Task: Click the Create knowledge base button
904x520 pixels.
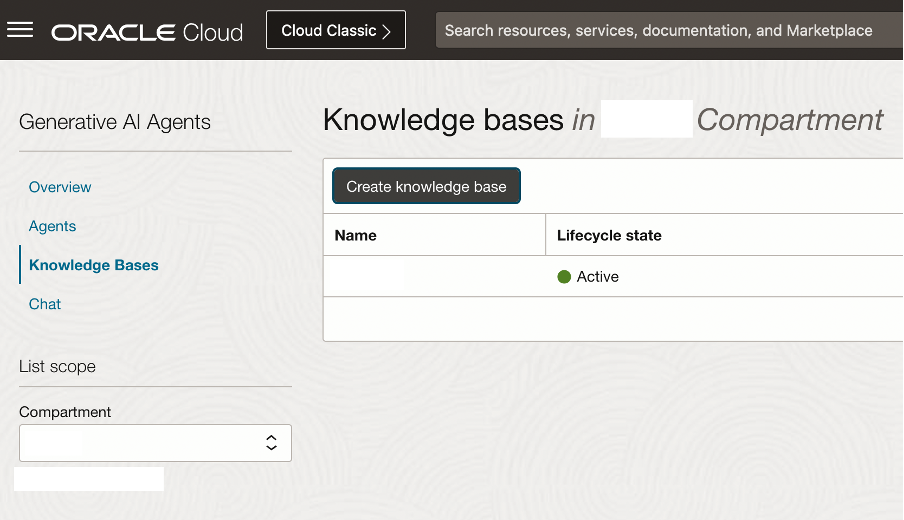Action: [x=426, y=186]
